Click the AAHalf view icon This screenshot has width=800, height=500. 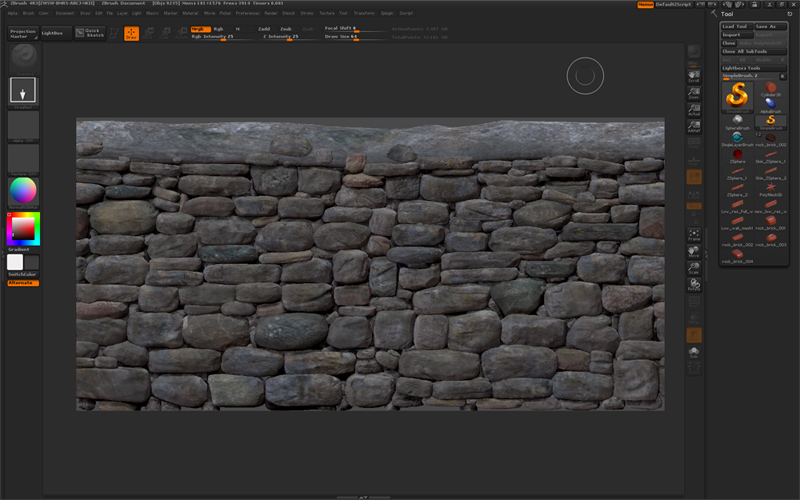(x=695, y=128)
